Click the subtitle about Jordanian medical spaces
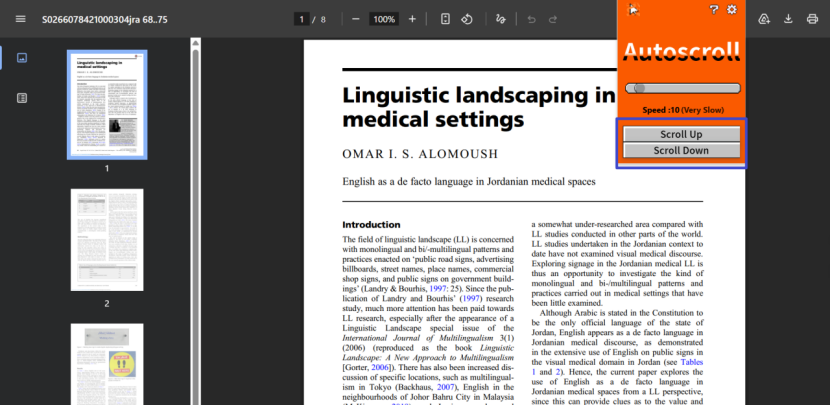Viewport: 830px width, 406px height. point(469,182)
